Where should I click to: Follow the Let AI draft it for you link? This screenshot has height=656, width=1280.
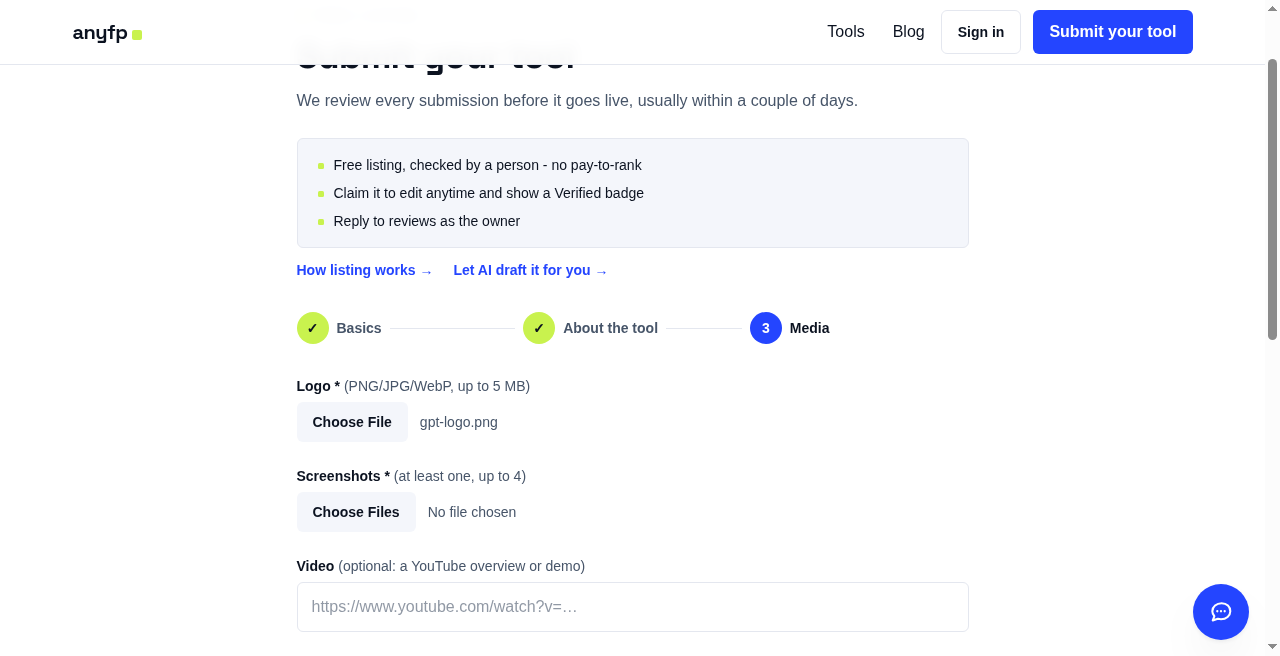[531, 271]
